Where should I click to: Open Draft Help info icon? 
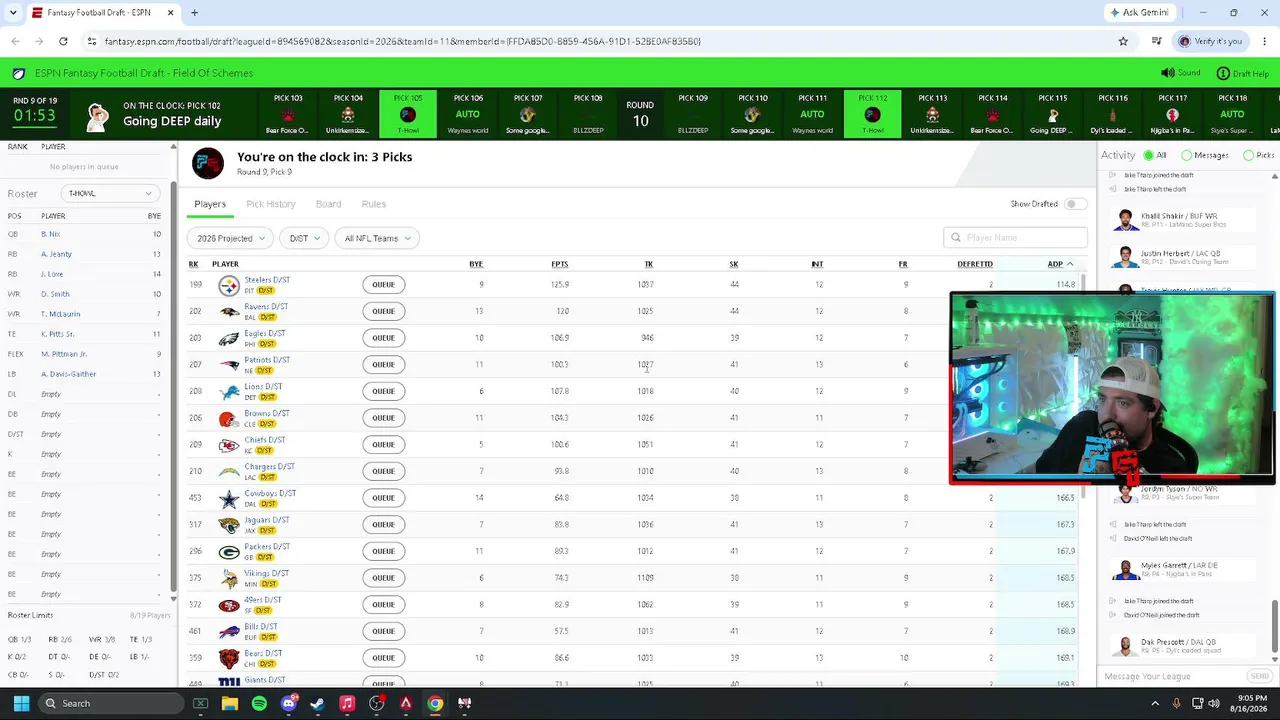coord(1223,73)
